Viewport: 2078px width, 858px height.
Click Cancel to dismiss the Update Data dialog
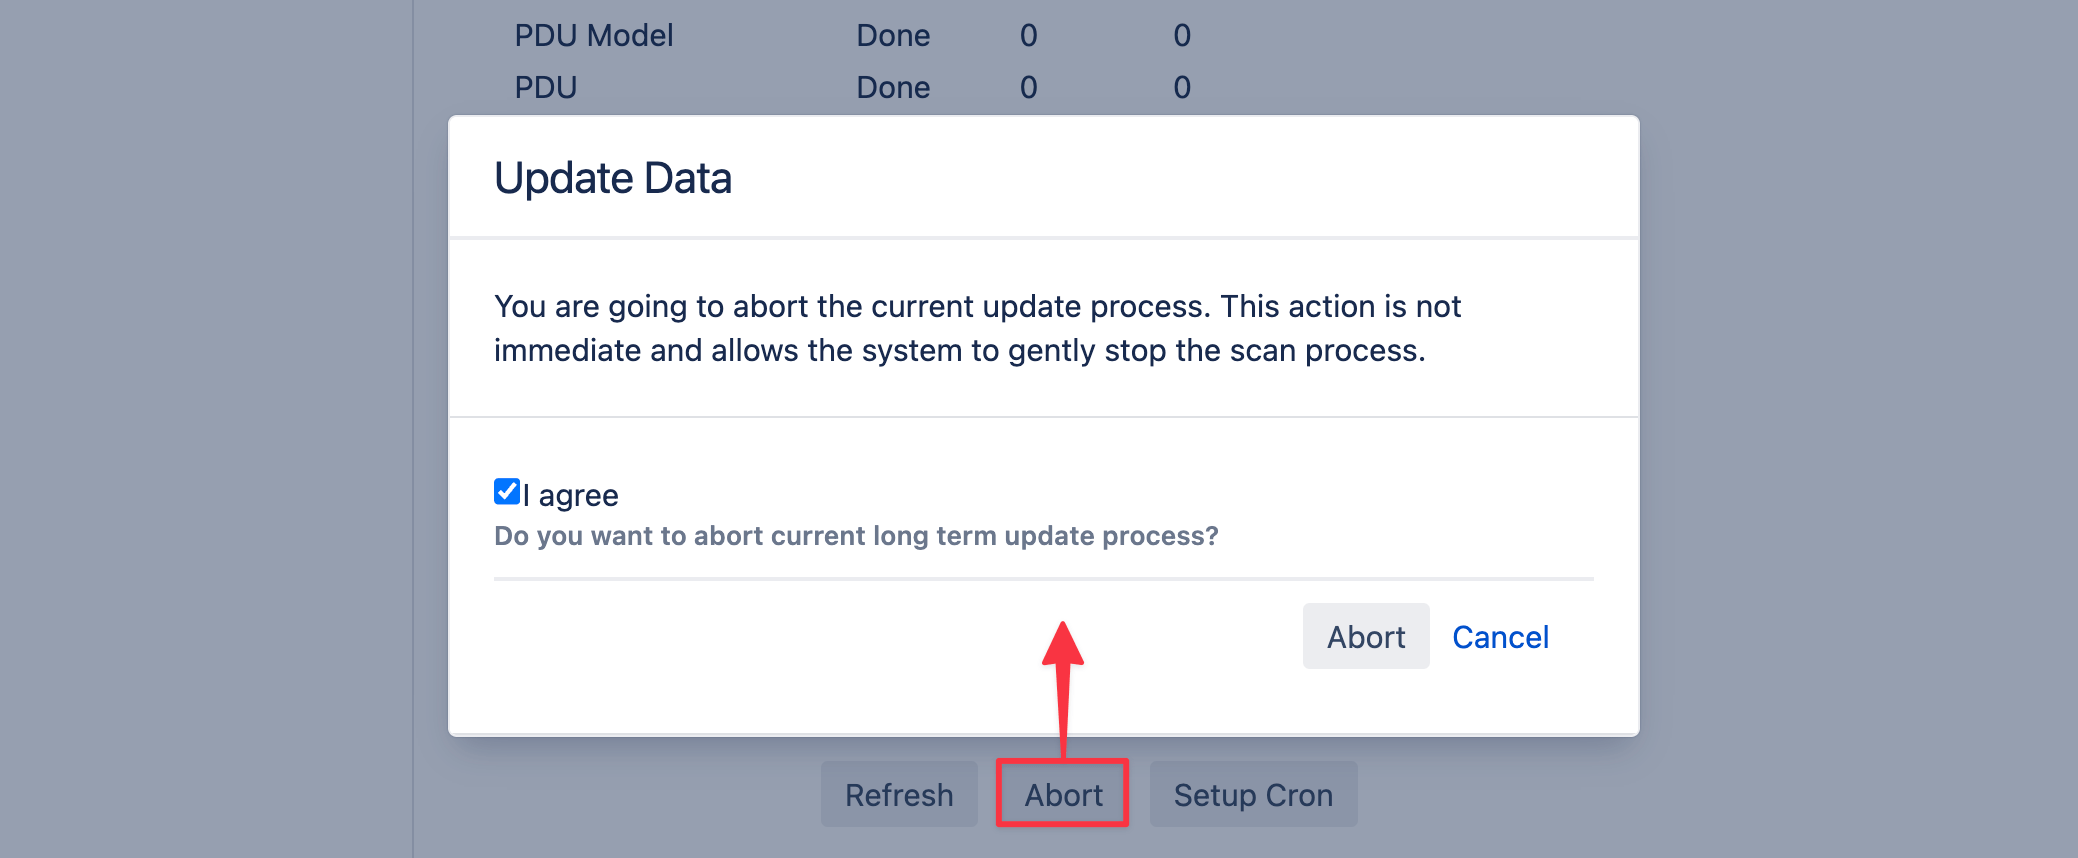1500,637
